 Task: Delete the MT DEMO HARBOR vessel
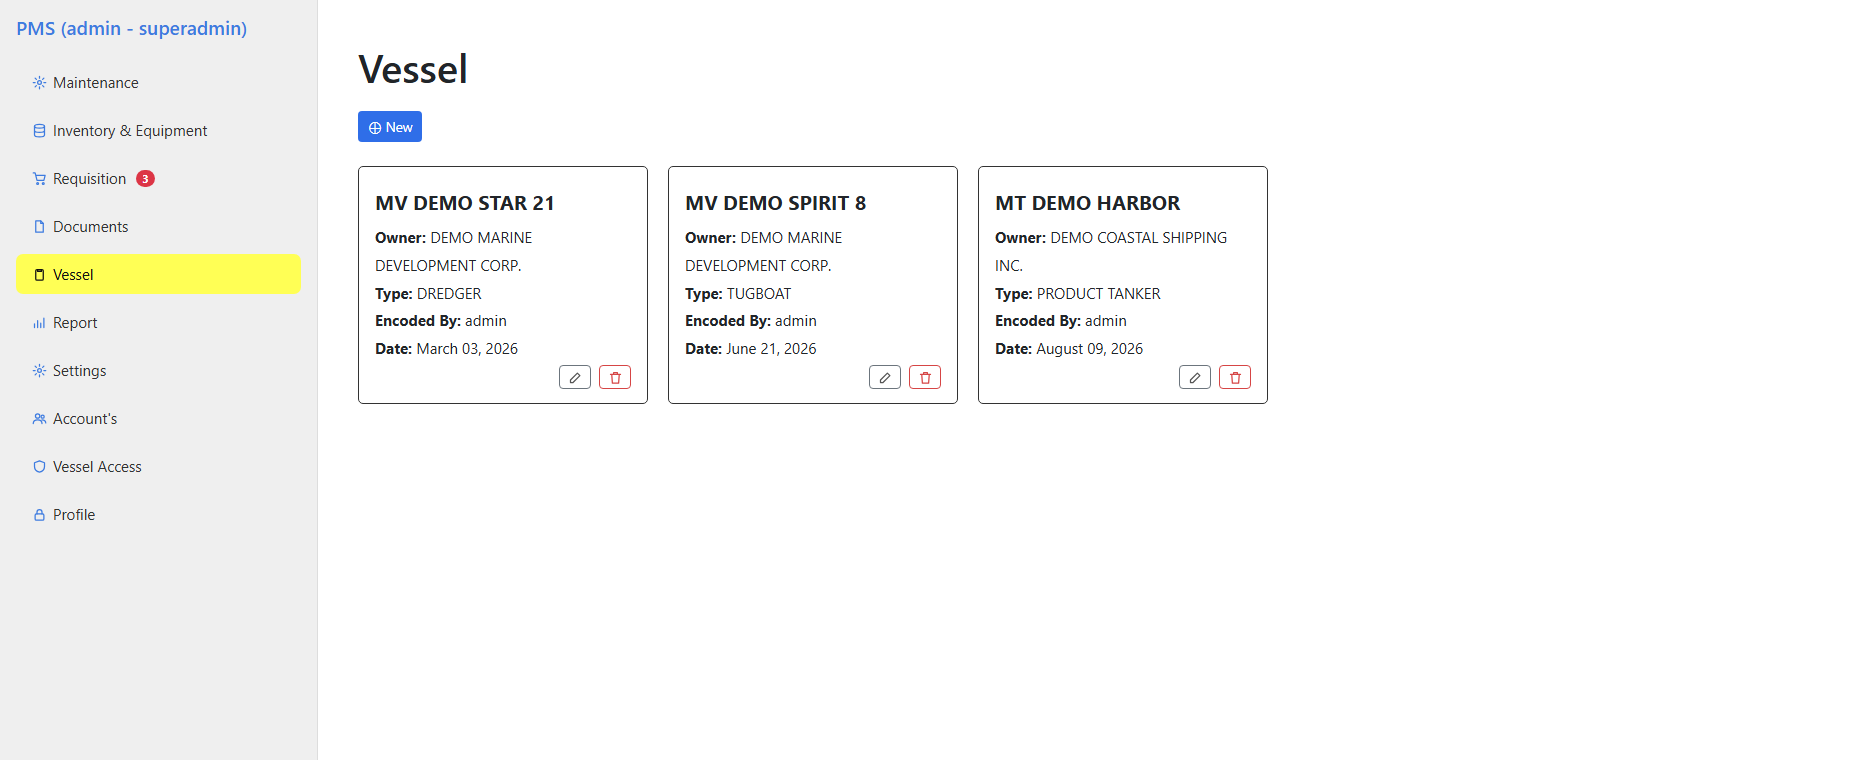[1235, 377]
